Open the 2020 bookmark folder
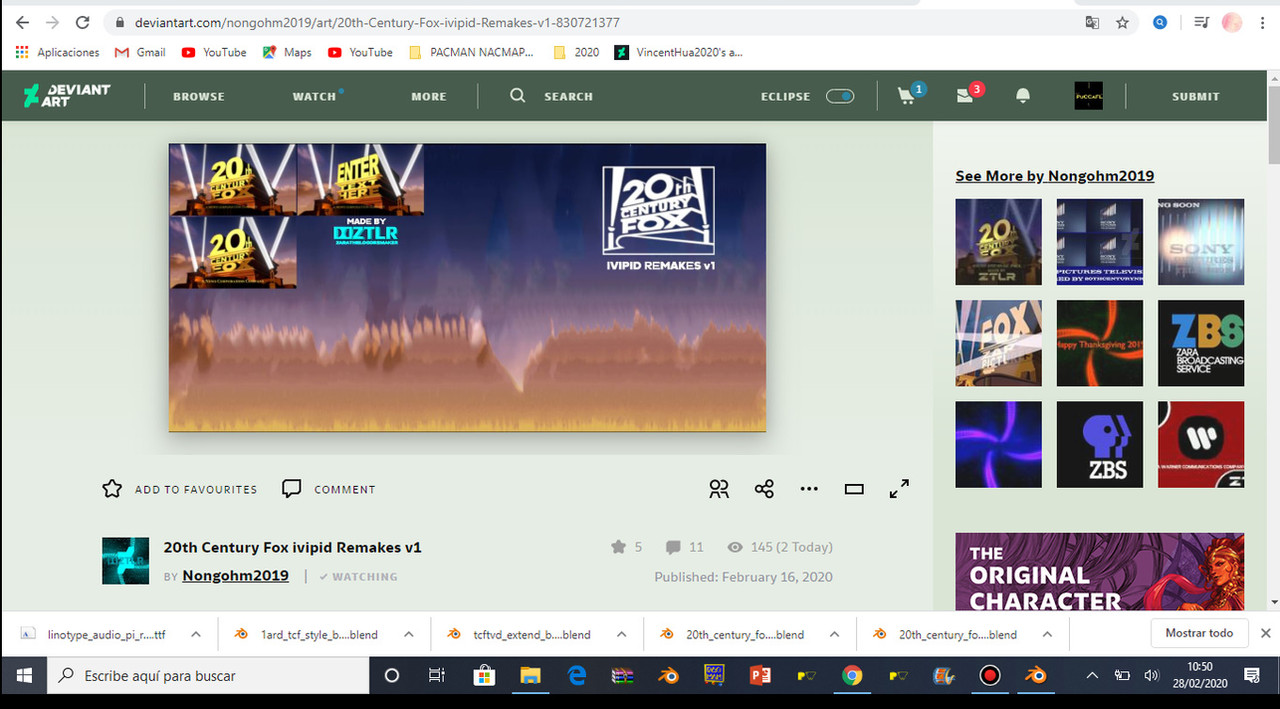The image size is (1280, 709). [577, 52]
